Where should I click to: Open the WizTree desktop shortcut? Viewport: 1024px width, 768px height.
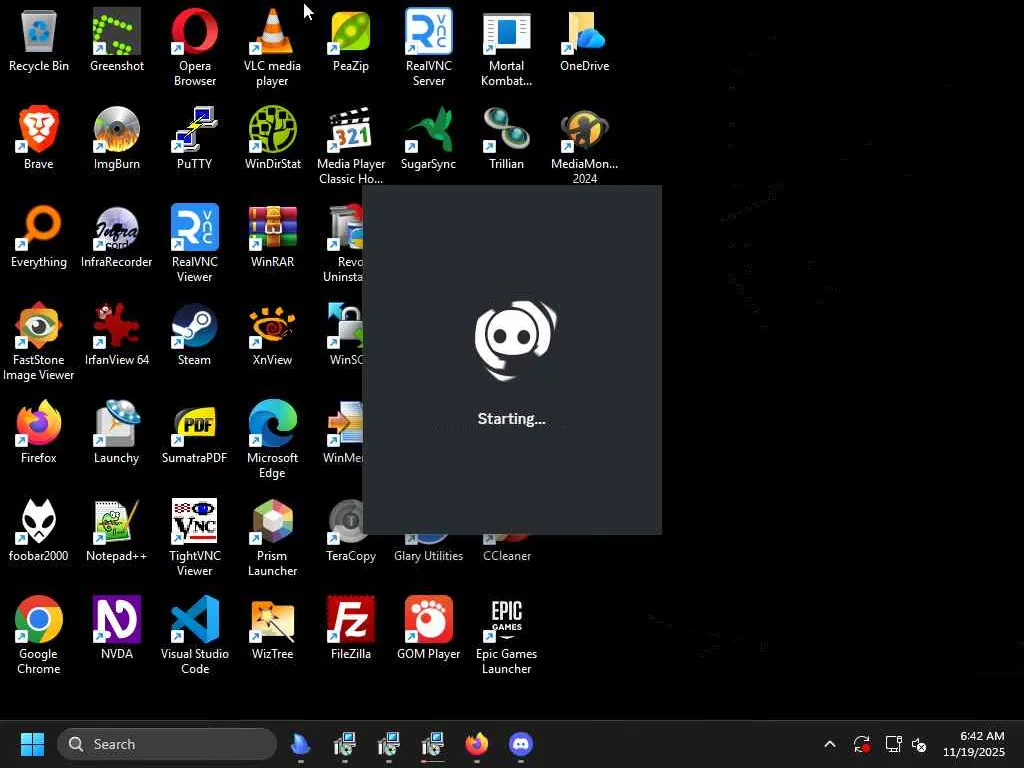[x=272, y=628]
